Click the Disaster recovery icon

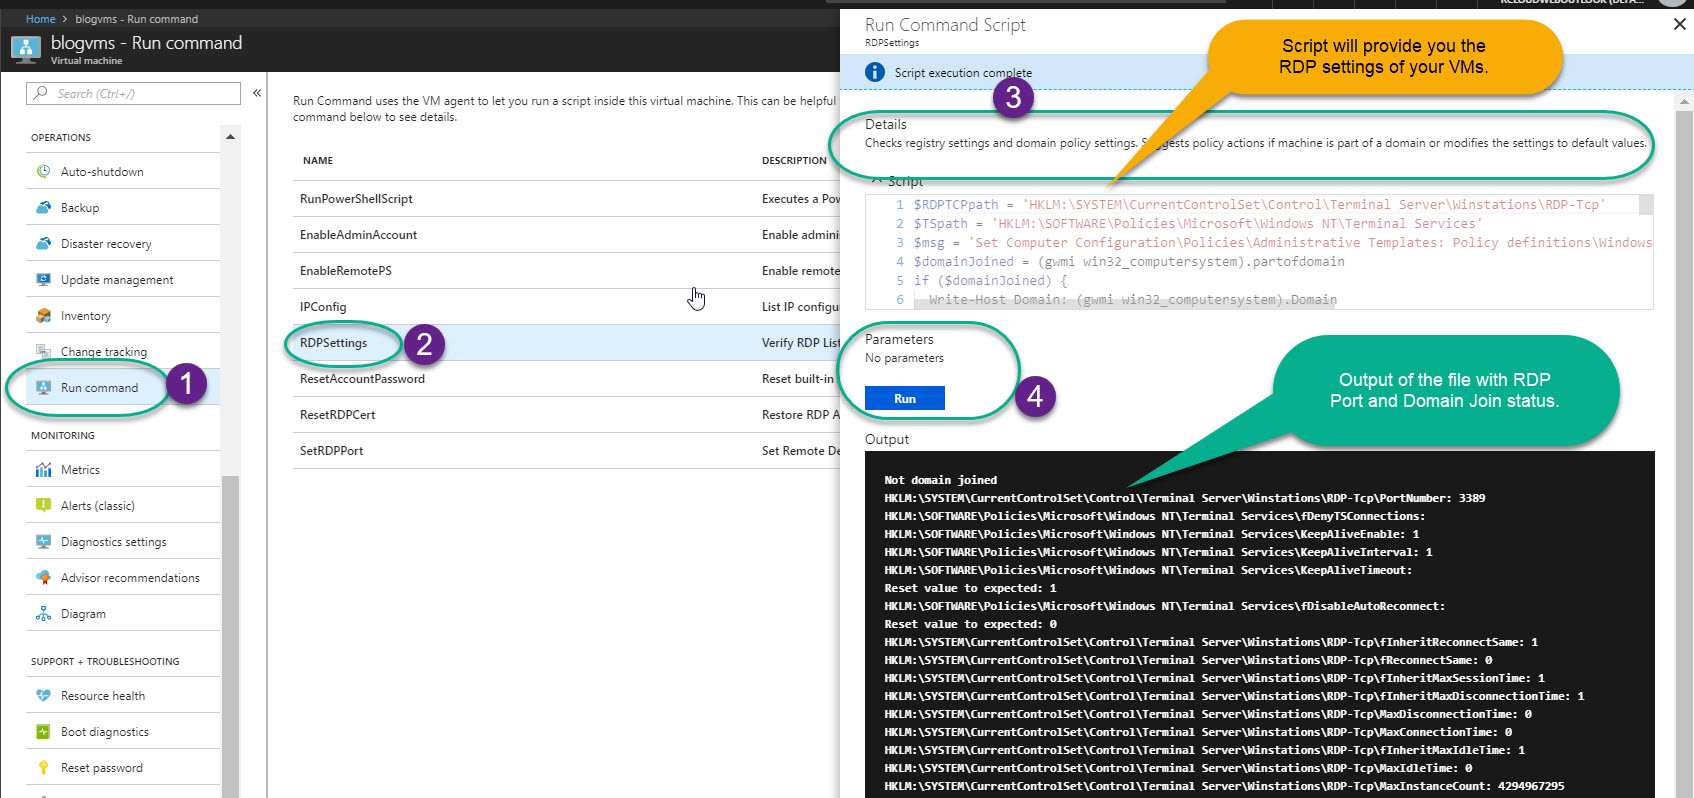[43, 244]
